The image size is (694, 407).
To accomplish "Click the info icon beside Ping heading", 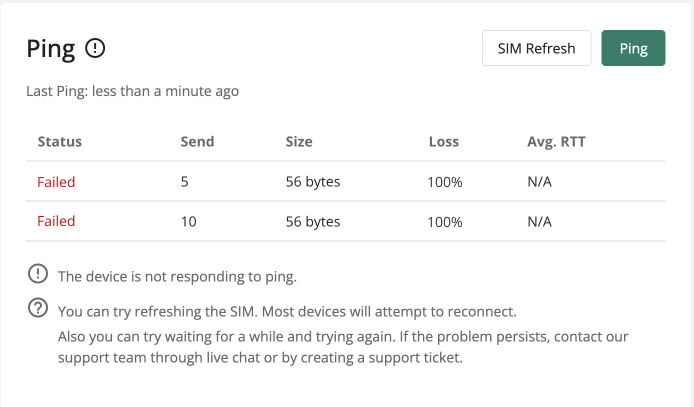I will 95,48.
